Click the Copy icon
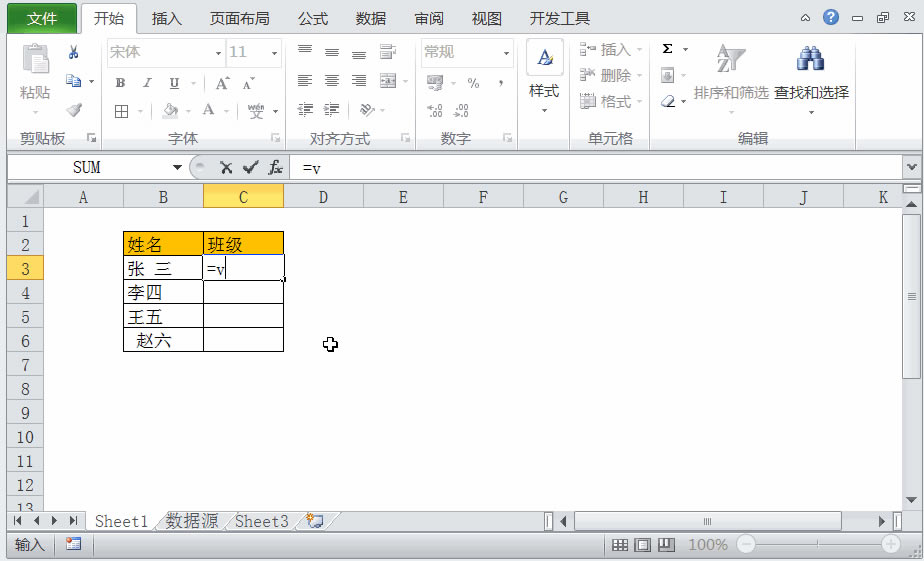This screenshot has height=561, width=924. click(74, 81)
